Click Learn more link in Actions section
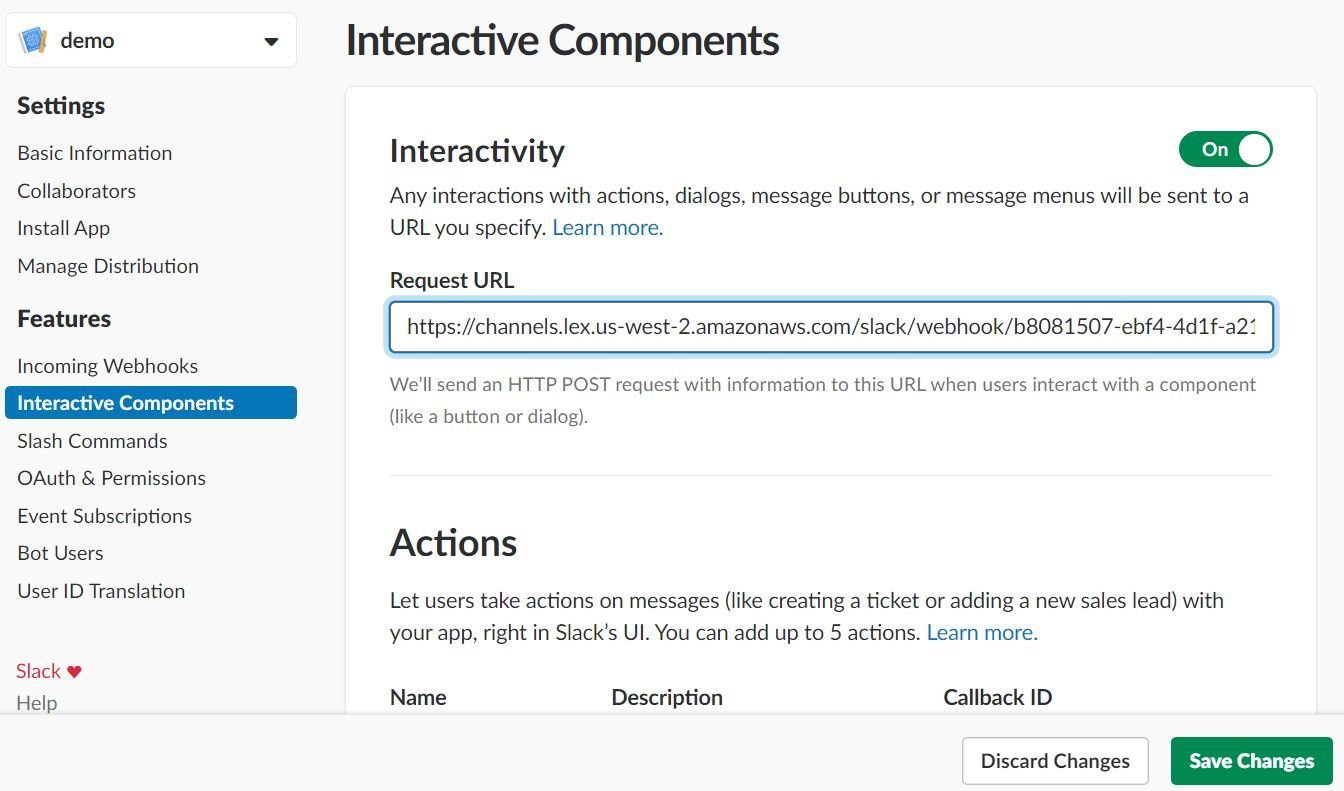This screenshot has height=791, width=1344. 981,633
